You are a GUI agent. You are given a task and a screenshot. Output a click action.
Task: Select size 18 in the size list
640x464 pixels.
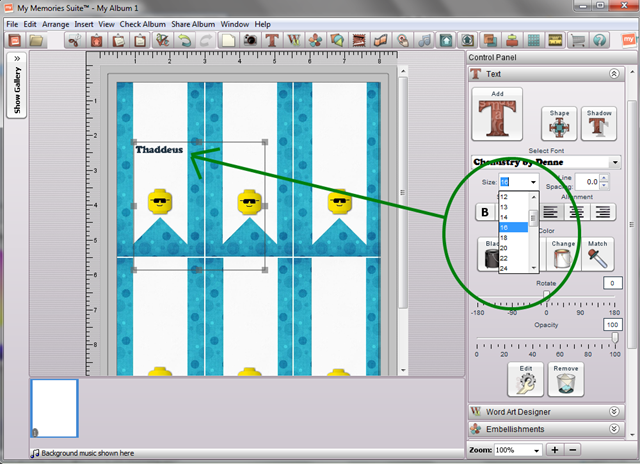click(x=504, y=238)
